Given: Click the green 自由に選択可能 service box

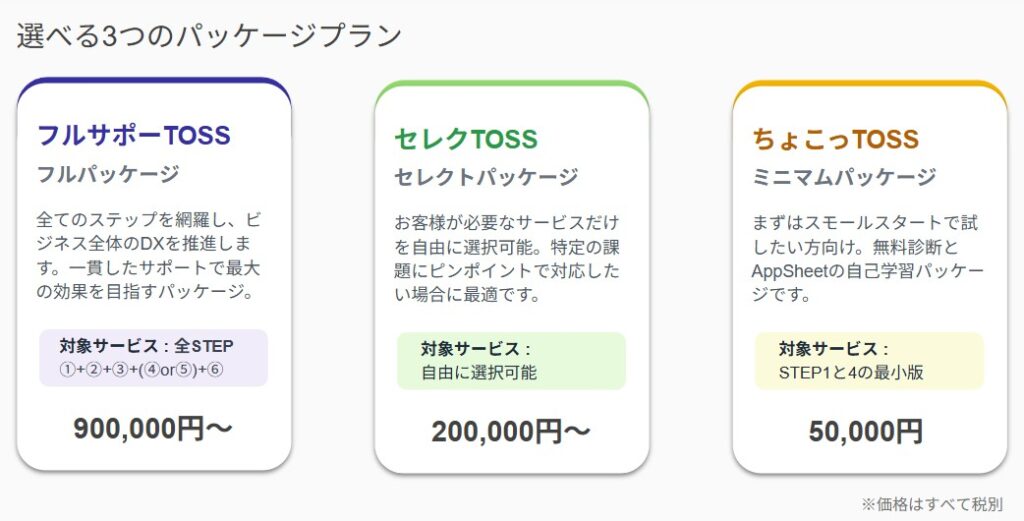Looking at the screenshot, I should [511, 361].
